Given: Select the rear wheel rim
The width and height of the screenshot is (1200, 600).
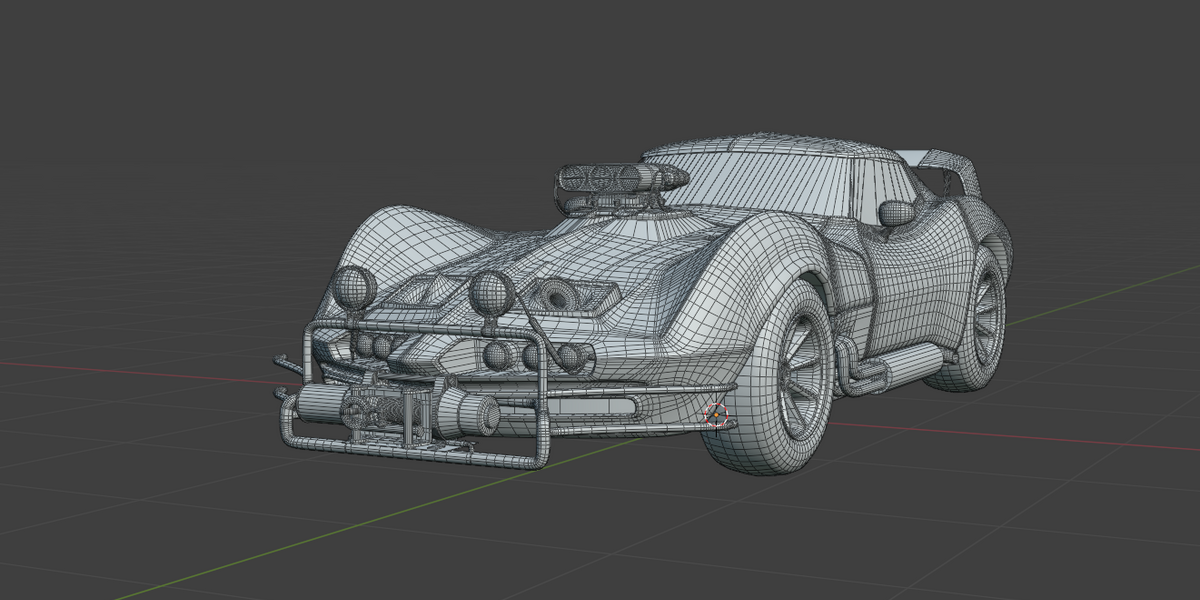Looking at the screenshot, I should pyautogui.click(x=988, y=317).
